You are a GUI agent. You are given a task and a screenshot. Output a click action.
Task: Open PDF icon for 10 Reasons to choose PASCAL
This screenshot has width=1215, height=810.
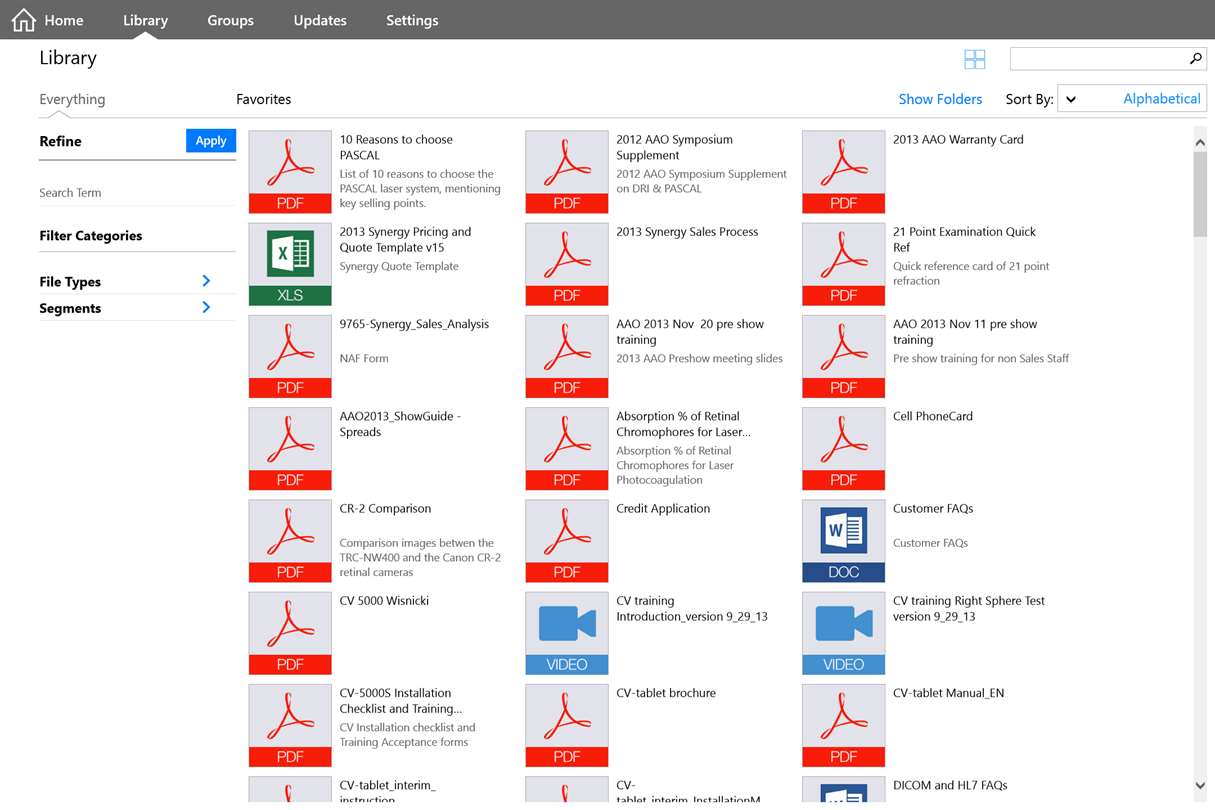coord(290,172)
